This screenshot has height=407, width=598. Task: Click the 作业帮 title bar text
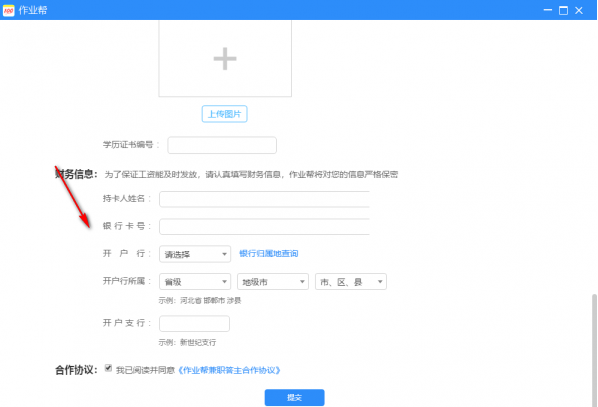click(33, 10)
